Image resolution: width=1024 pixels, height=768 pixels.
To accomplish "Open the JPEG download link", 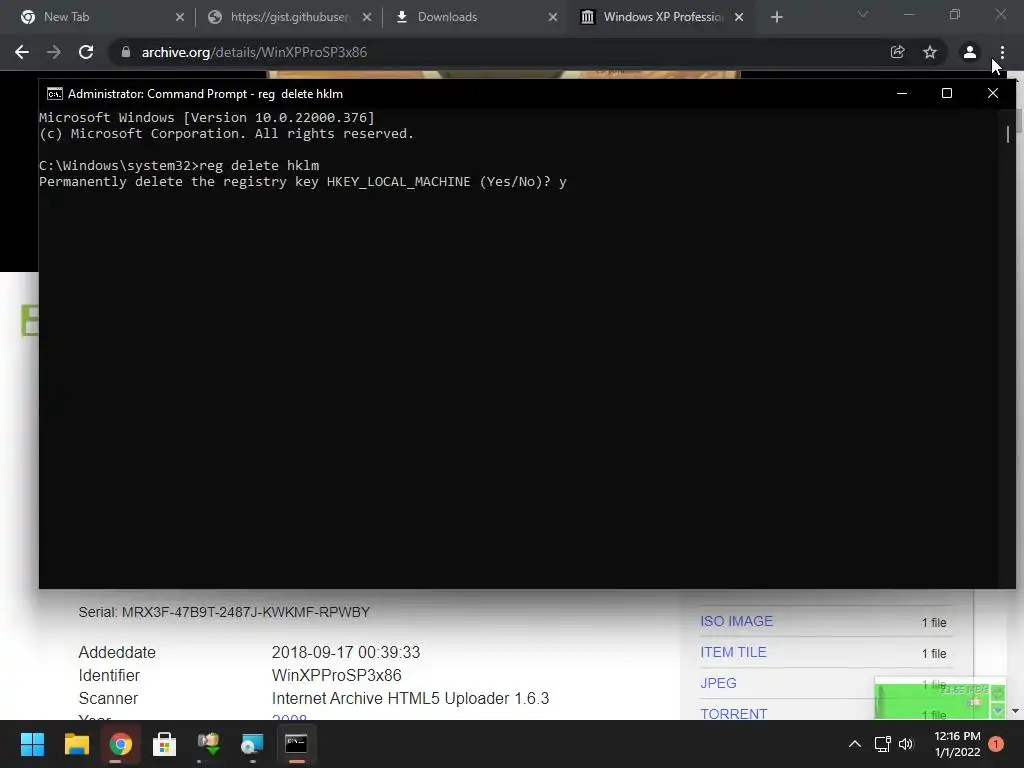I will tap(718, 683).
